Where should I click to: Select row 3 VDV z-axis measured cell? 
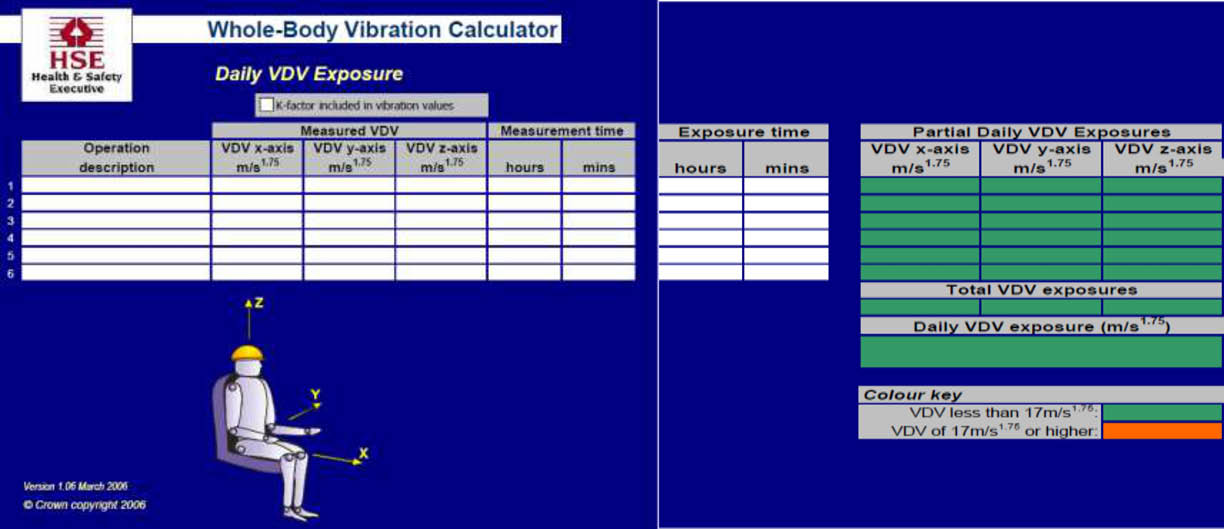tap(441, 221)
